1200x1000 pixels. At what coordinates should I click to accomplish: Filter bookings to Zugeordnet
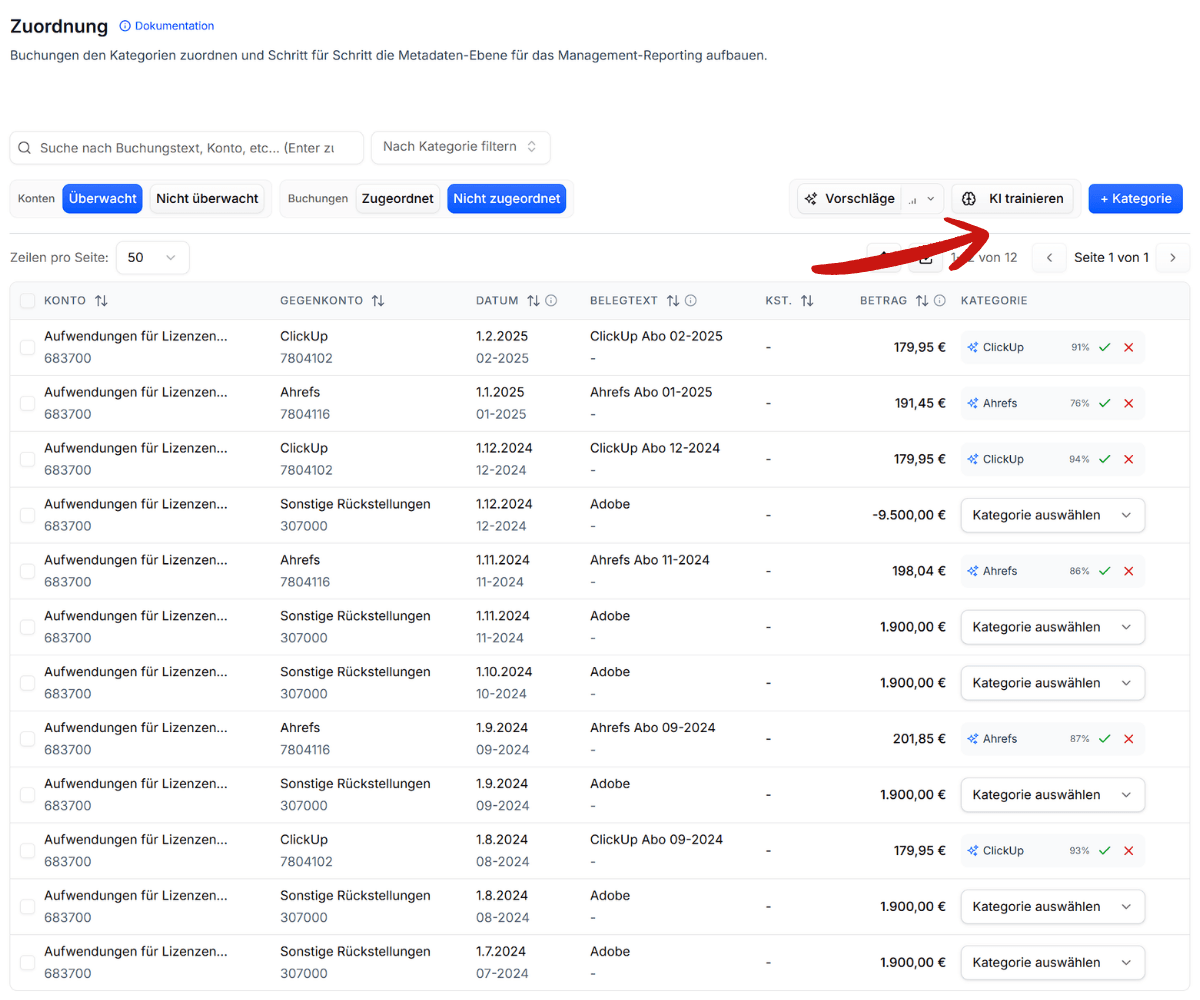click(397, 199)
